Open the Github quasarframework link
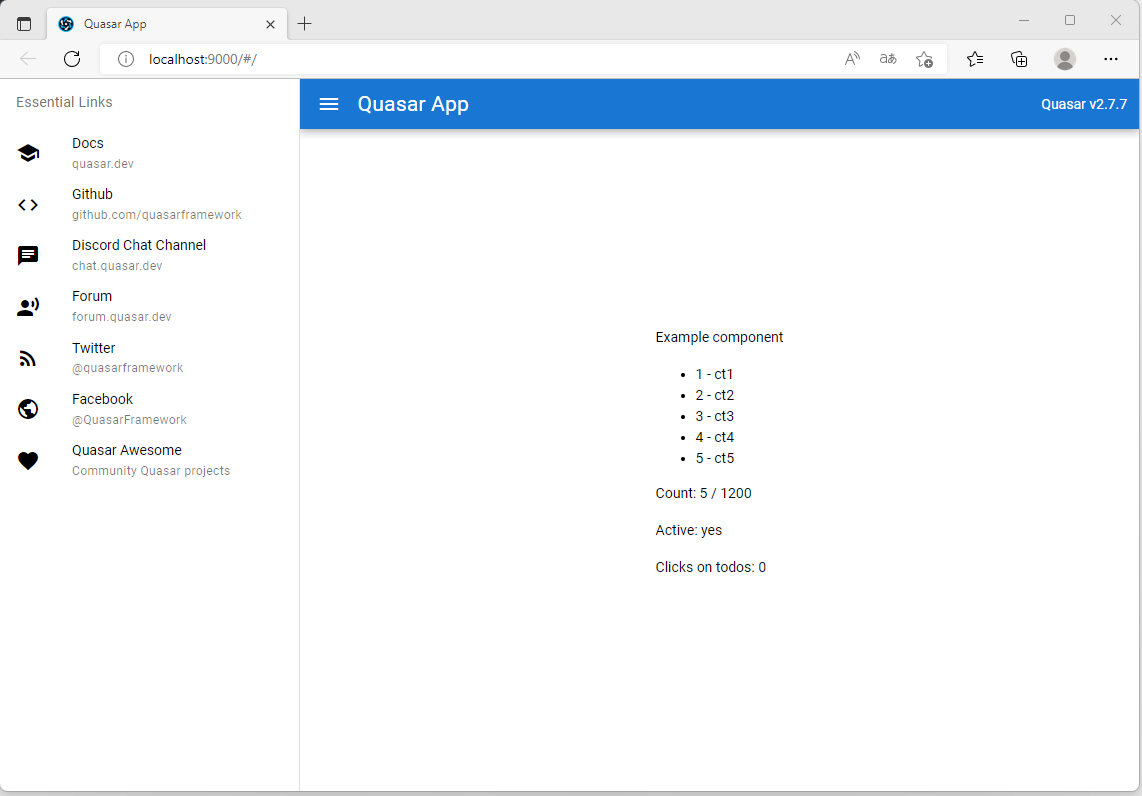 point(149,205)
